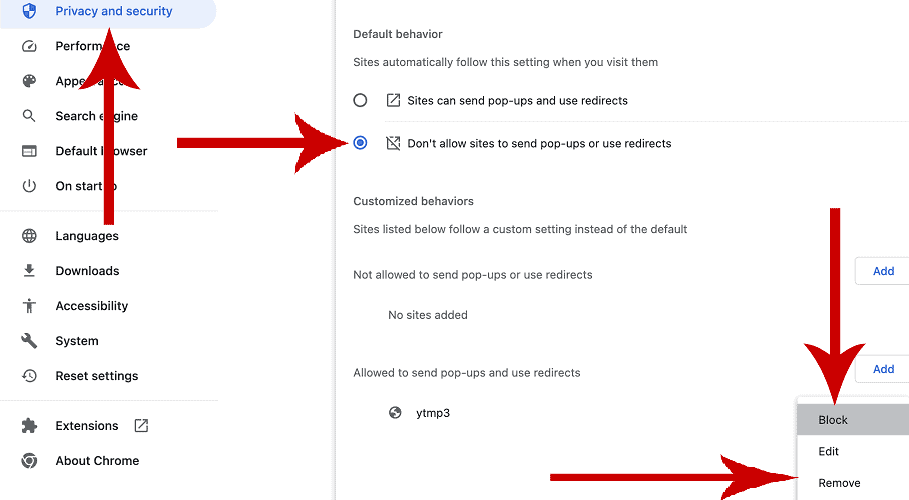The image size is (909, 500).
Task: Add a site to the not-allowed list
Action: tap(882, 271)
